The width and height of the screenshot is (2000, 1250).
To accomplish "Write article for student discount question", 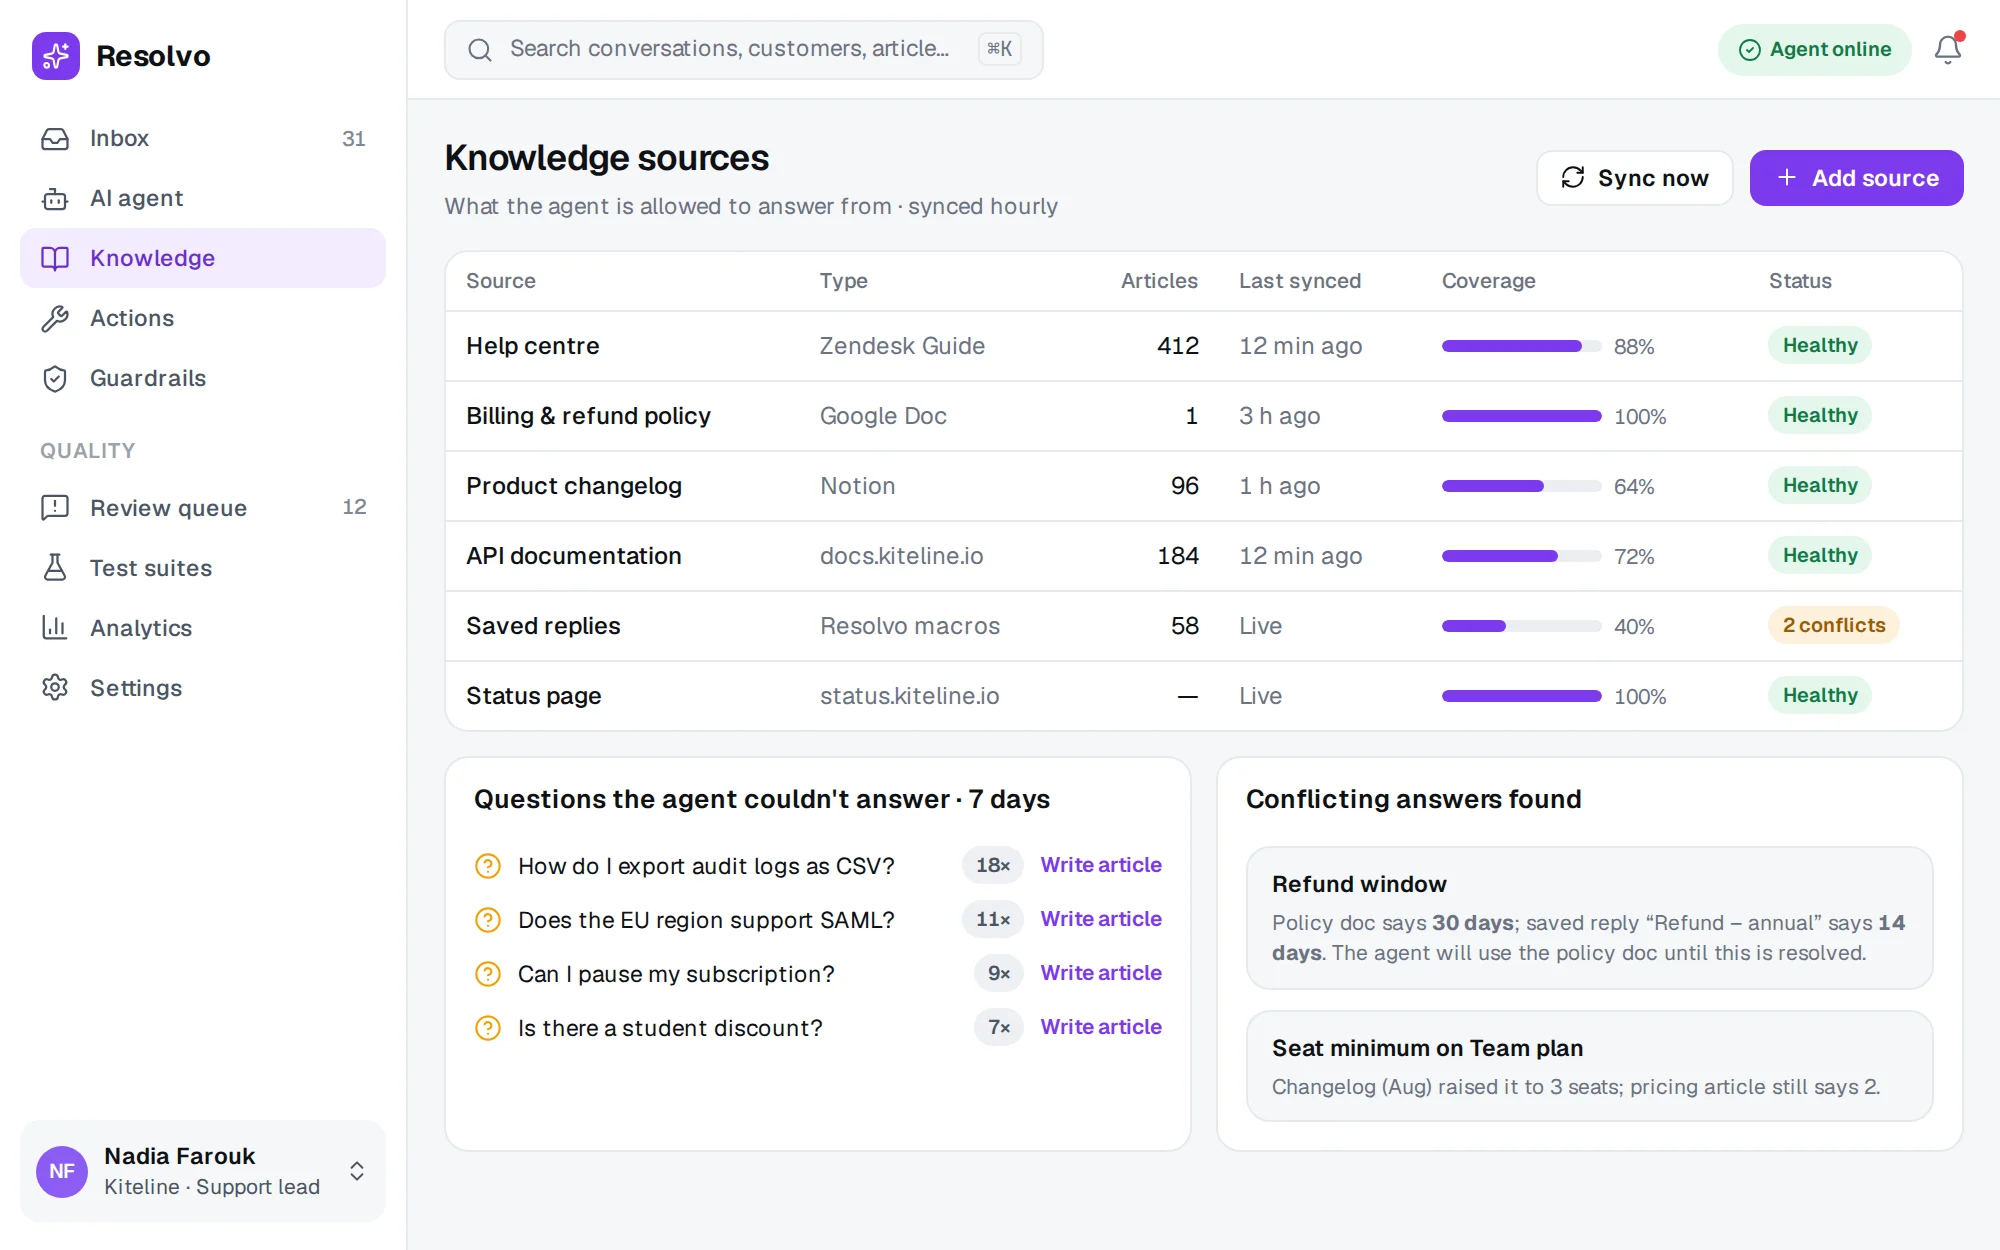I will (x=1101, y=1027).
